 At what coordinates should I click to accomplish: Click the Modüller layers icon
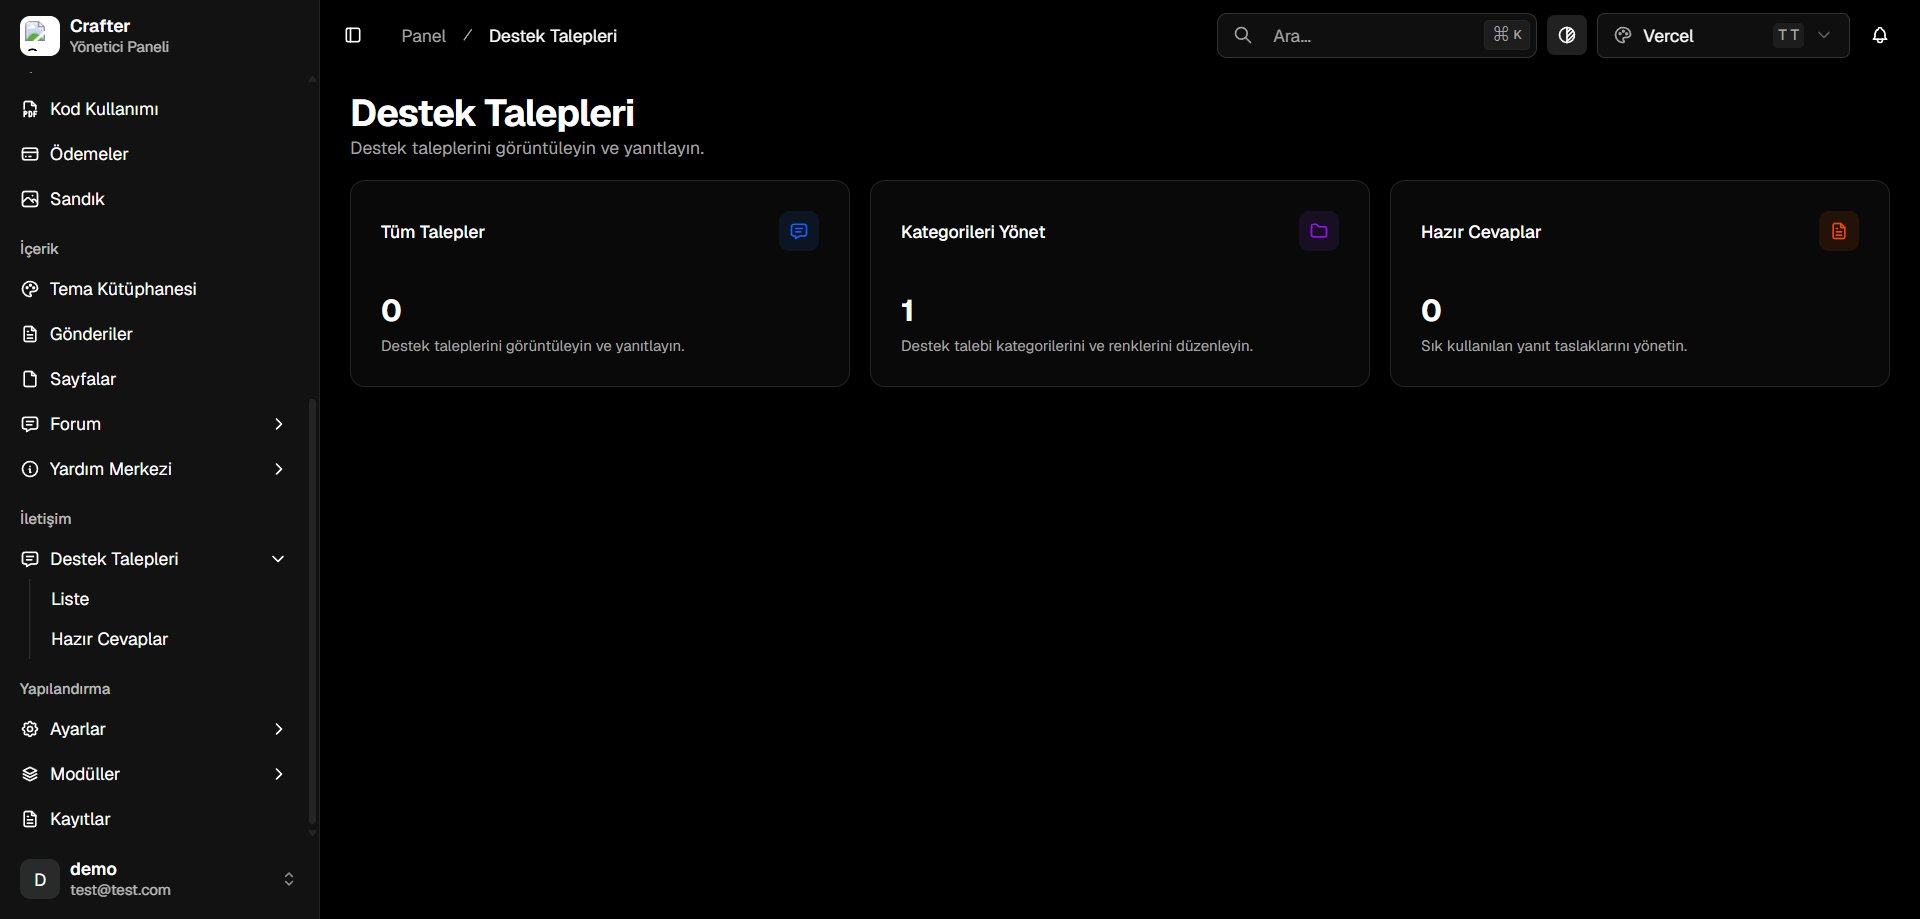tap(30, 774)
